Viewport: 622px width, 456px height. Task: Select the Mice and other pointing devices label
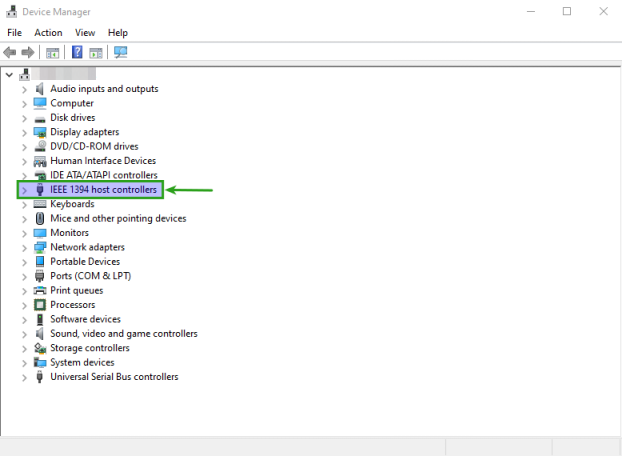point(118,218)
